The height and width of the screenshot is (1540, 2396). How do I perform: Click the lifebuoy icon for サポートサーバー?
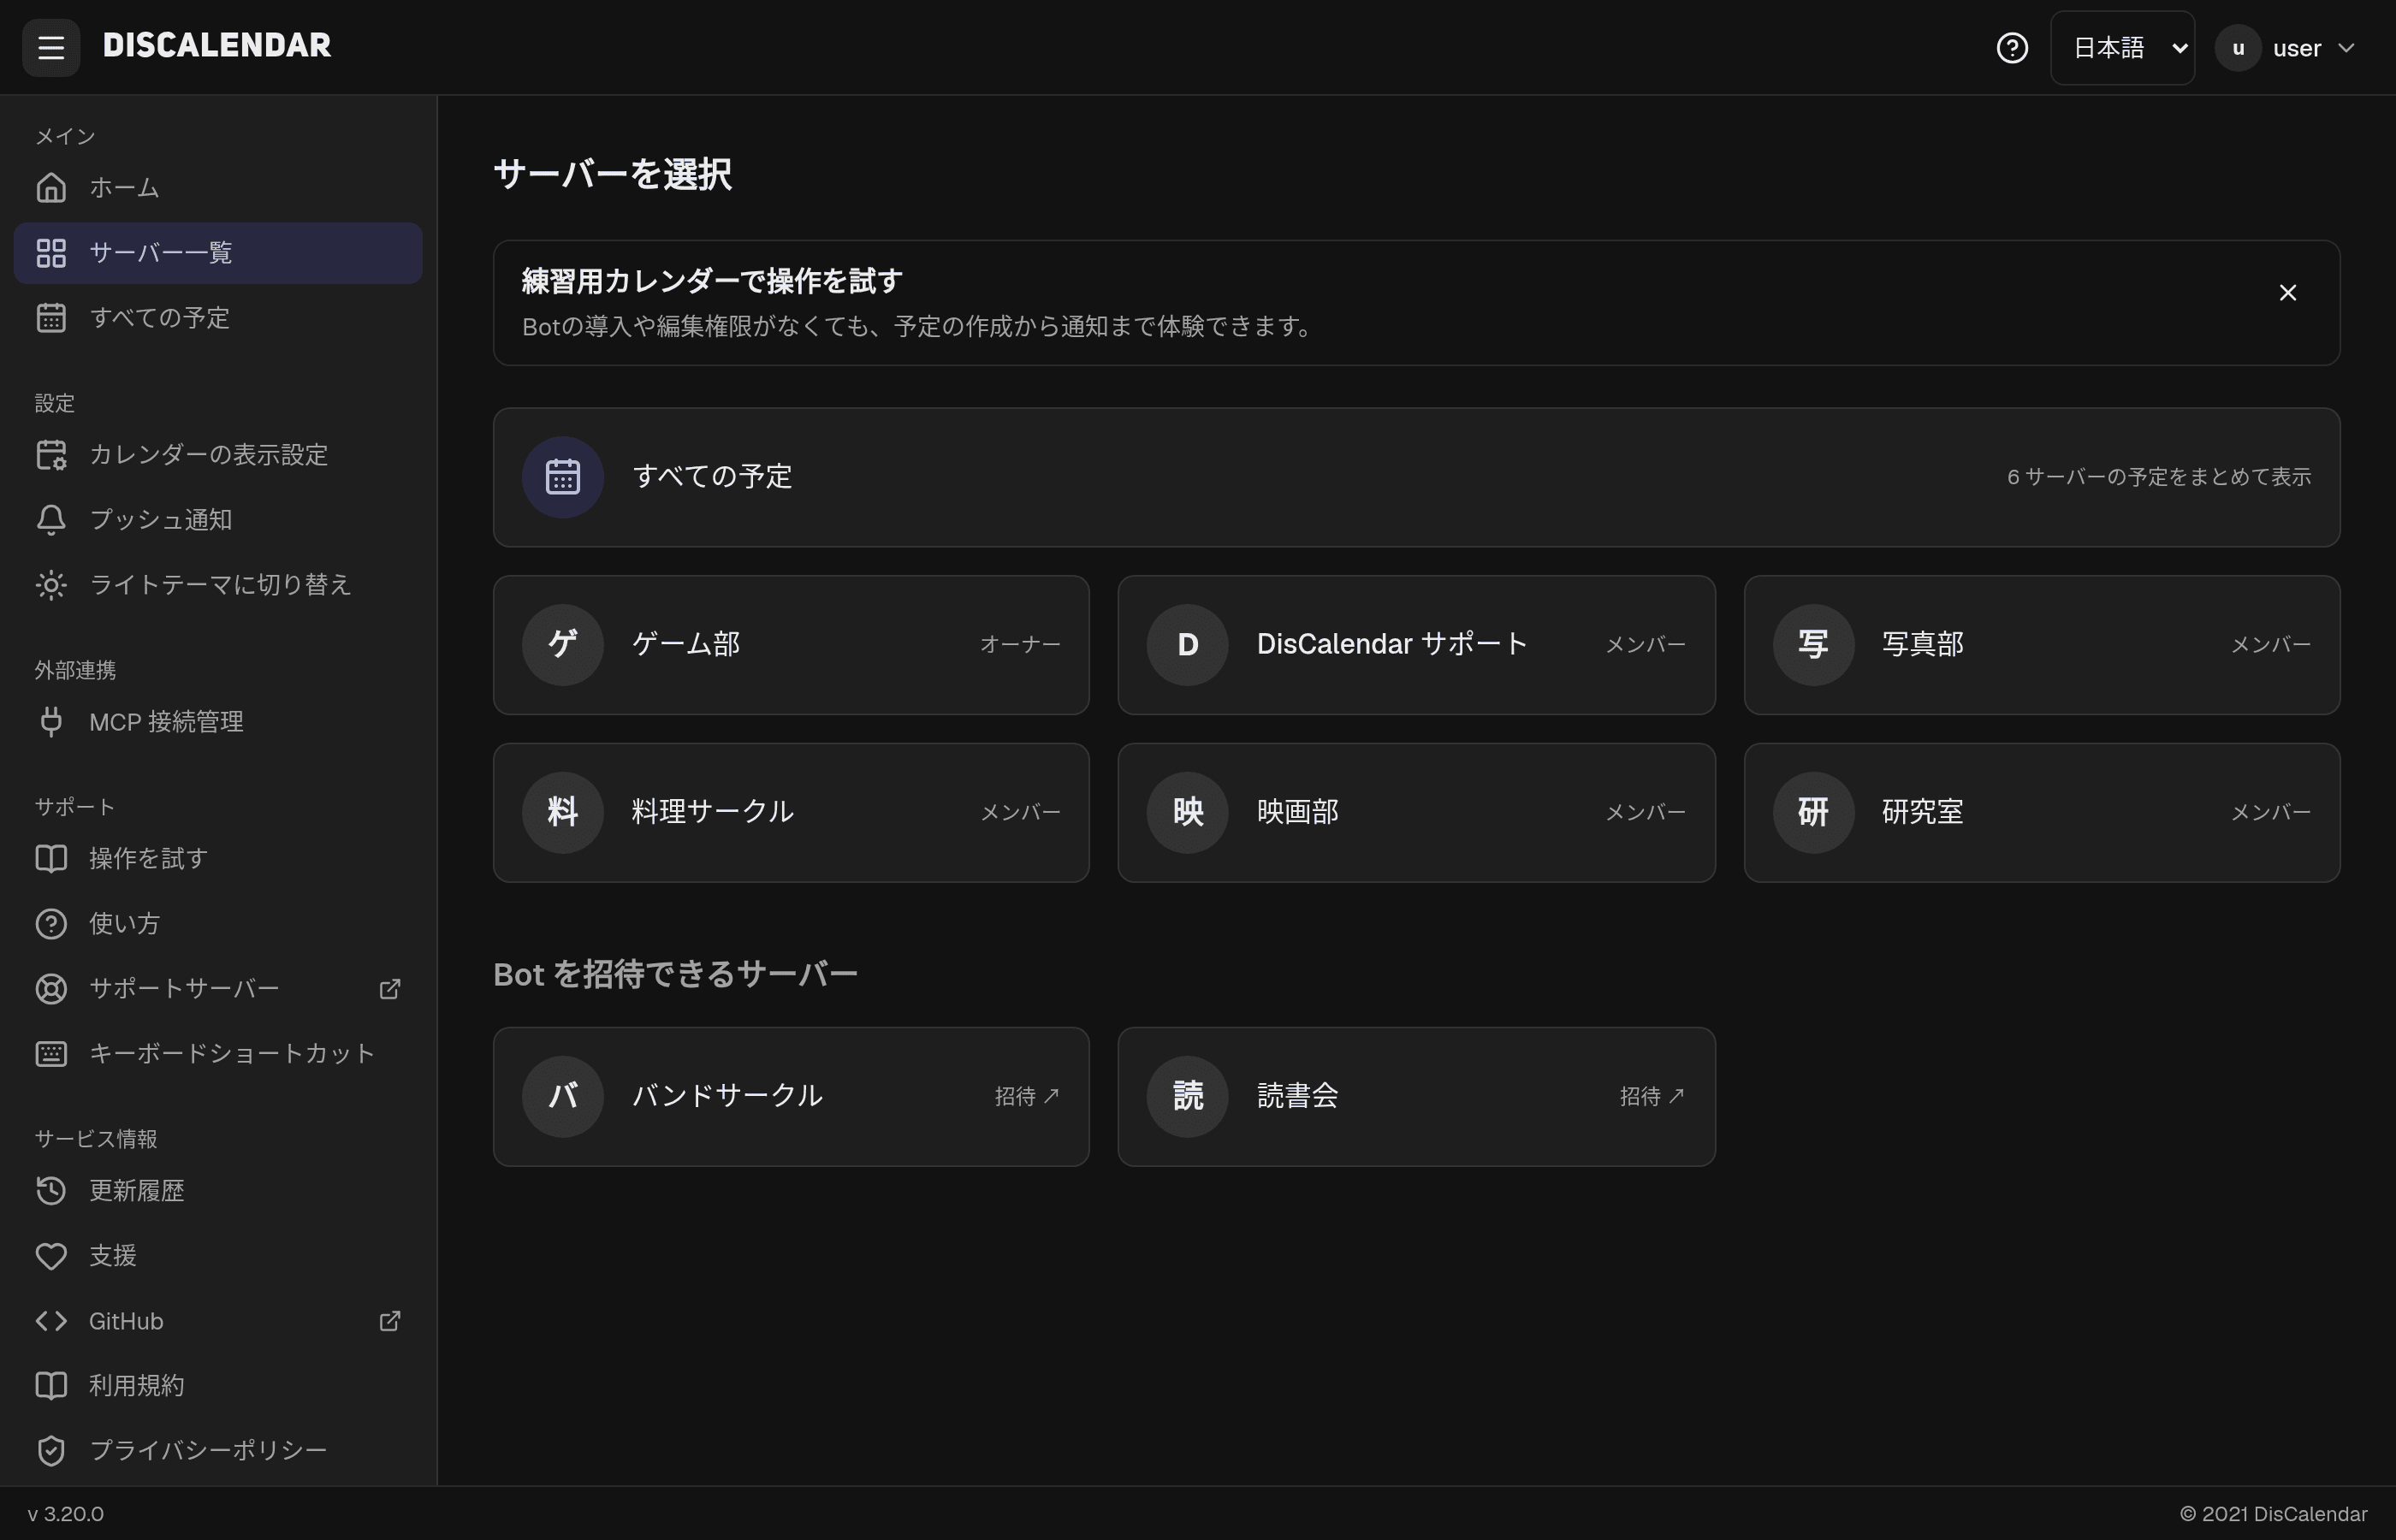pyautogui.click(x=51, y=989)
